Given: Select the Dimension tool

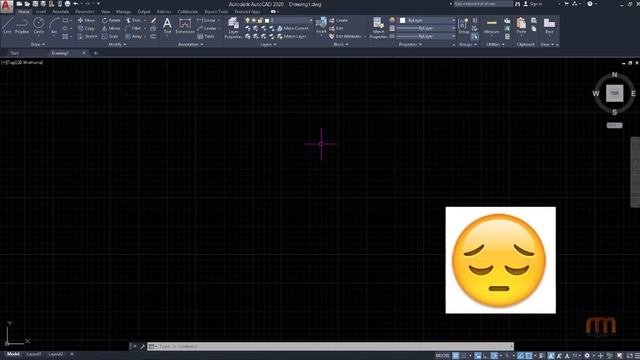Looking at the screenshot, I should (185, 26).
